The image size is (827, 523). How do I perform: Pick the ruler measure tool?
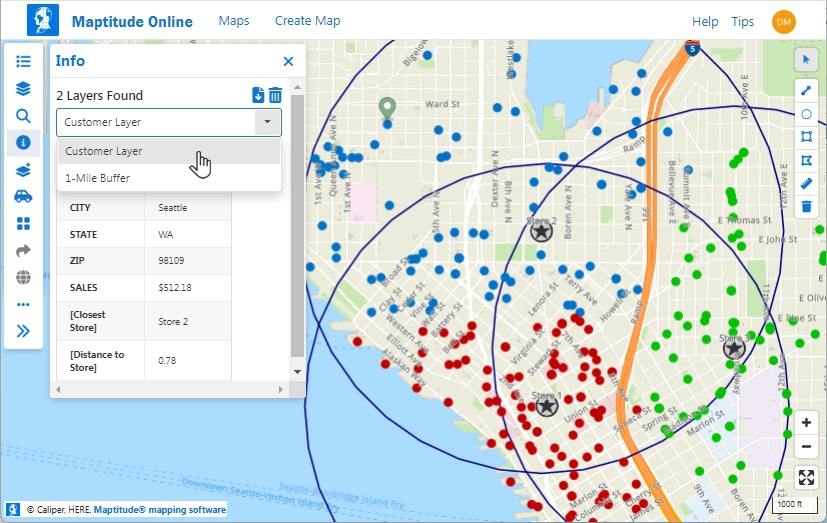click(x=806, y=183)
